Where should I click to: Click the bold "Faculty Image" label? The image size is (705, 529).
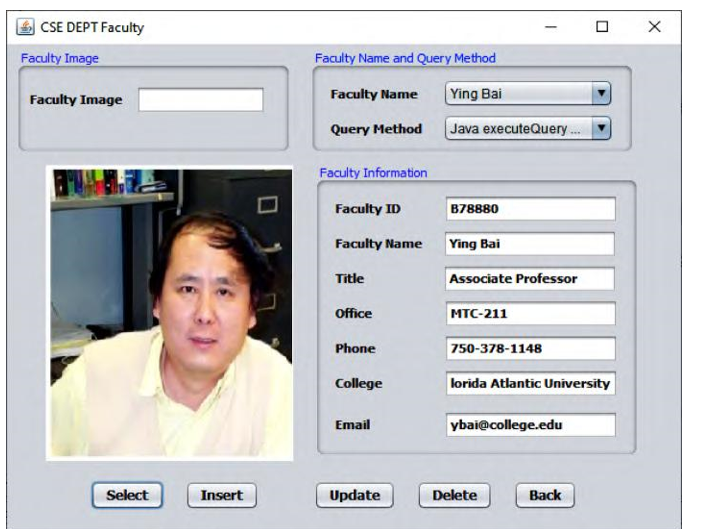pos(76,100)
